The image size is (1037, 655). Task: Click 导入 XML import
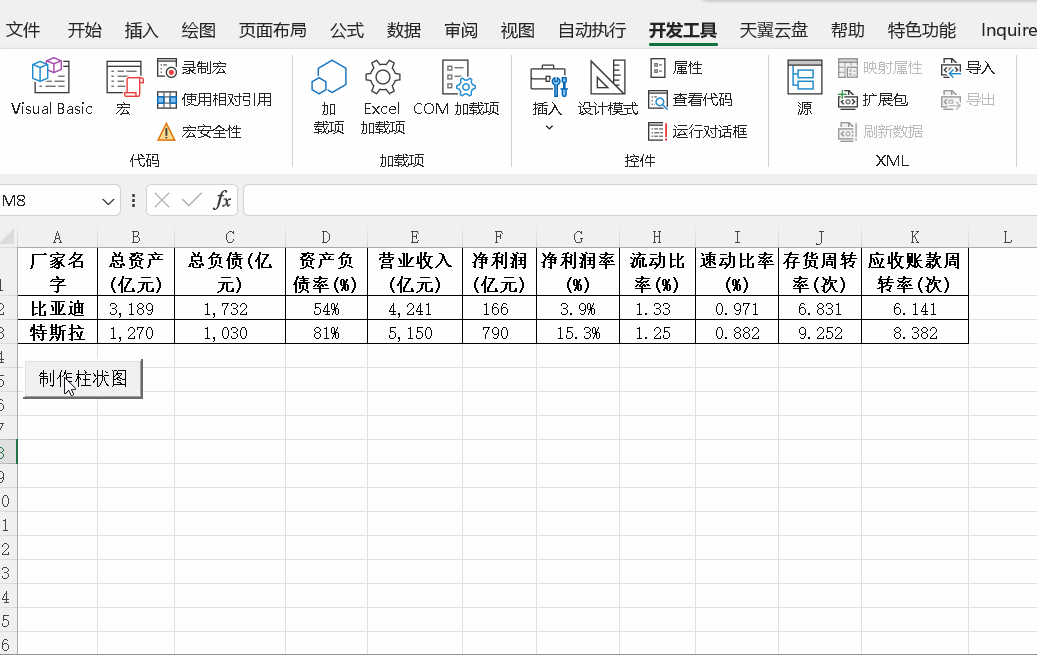968,67
